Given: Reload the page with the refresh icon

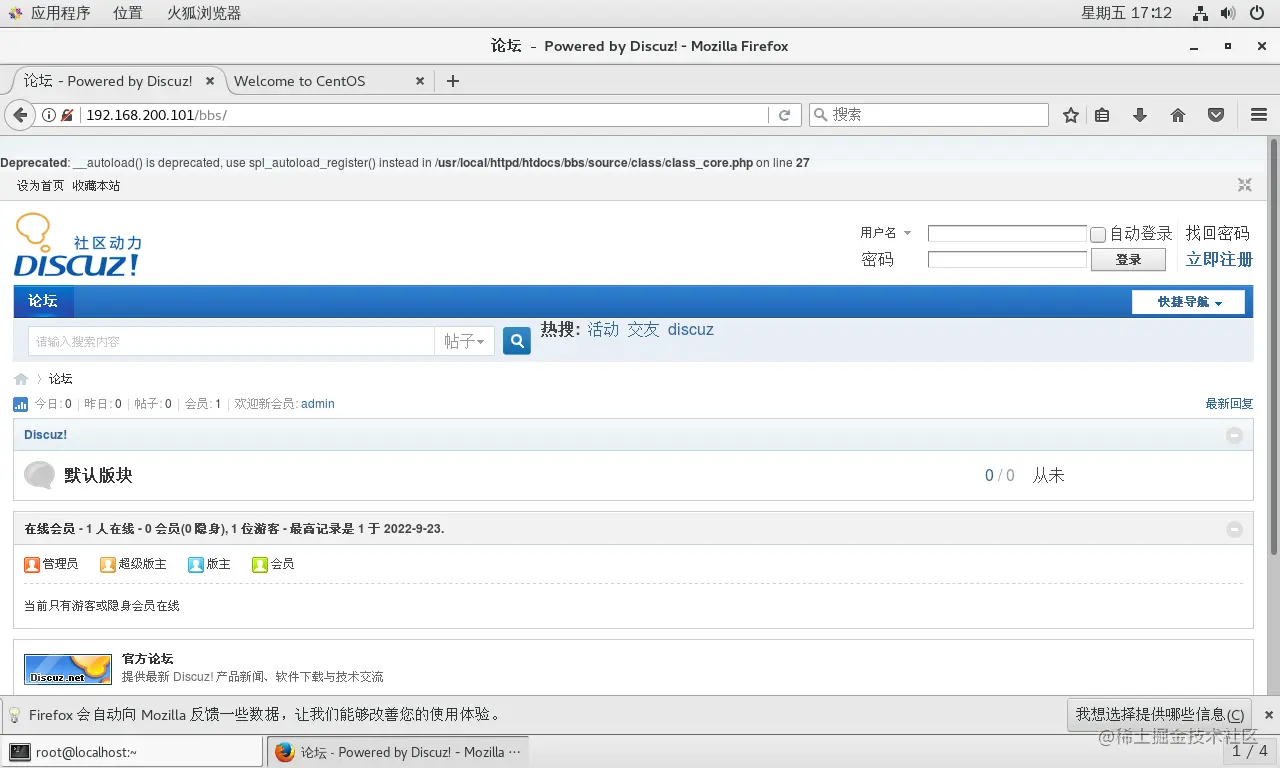Looking at the screenshot, I should click(785, 115).
